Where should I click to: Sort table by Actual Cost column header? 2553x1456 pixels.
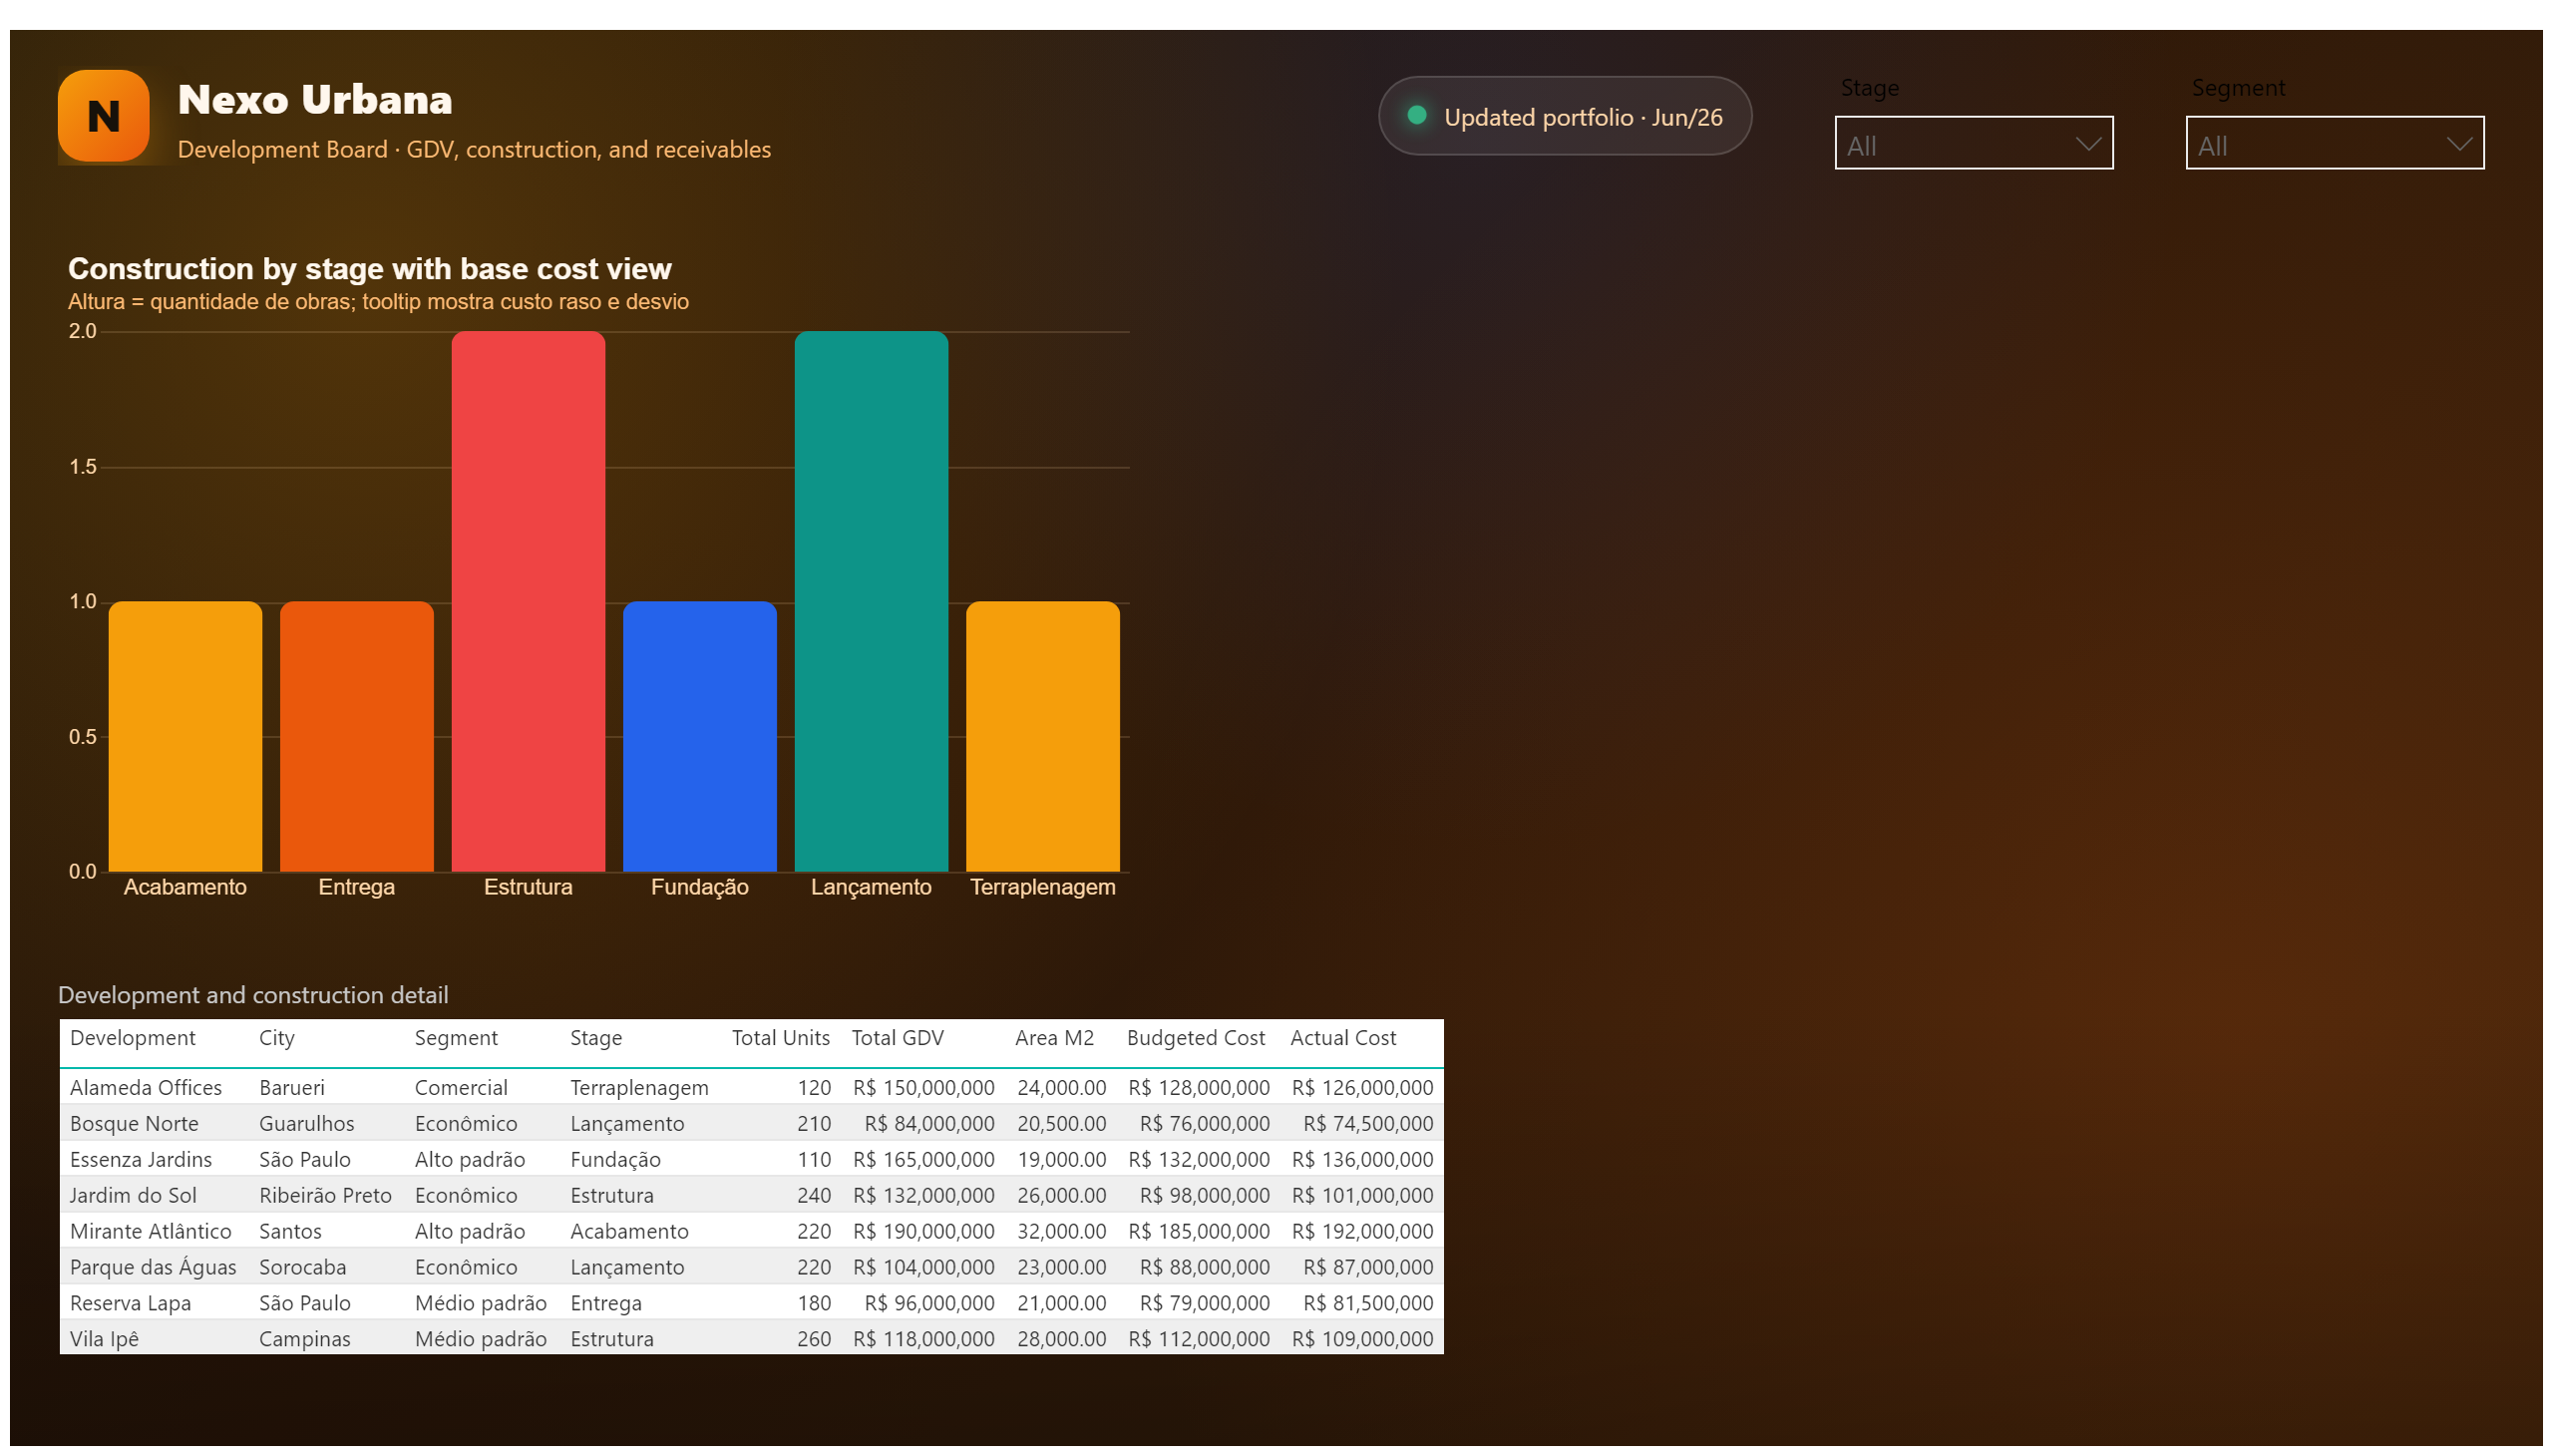click(x=1343, y=1038)
